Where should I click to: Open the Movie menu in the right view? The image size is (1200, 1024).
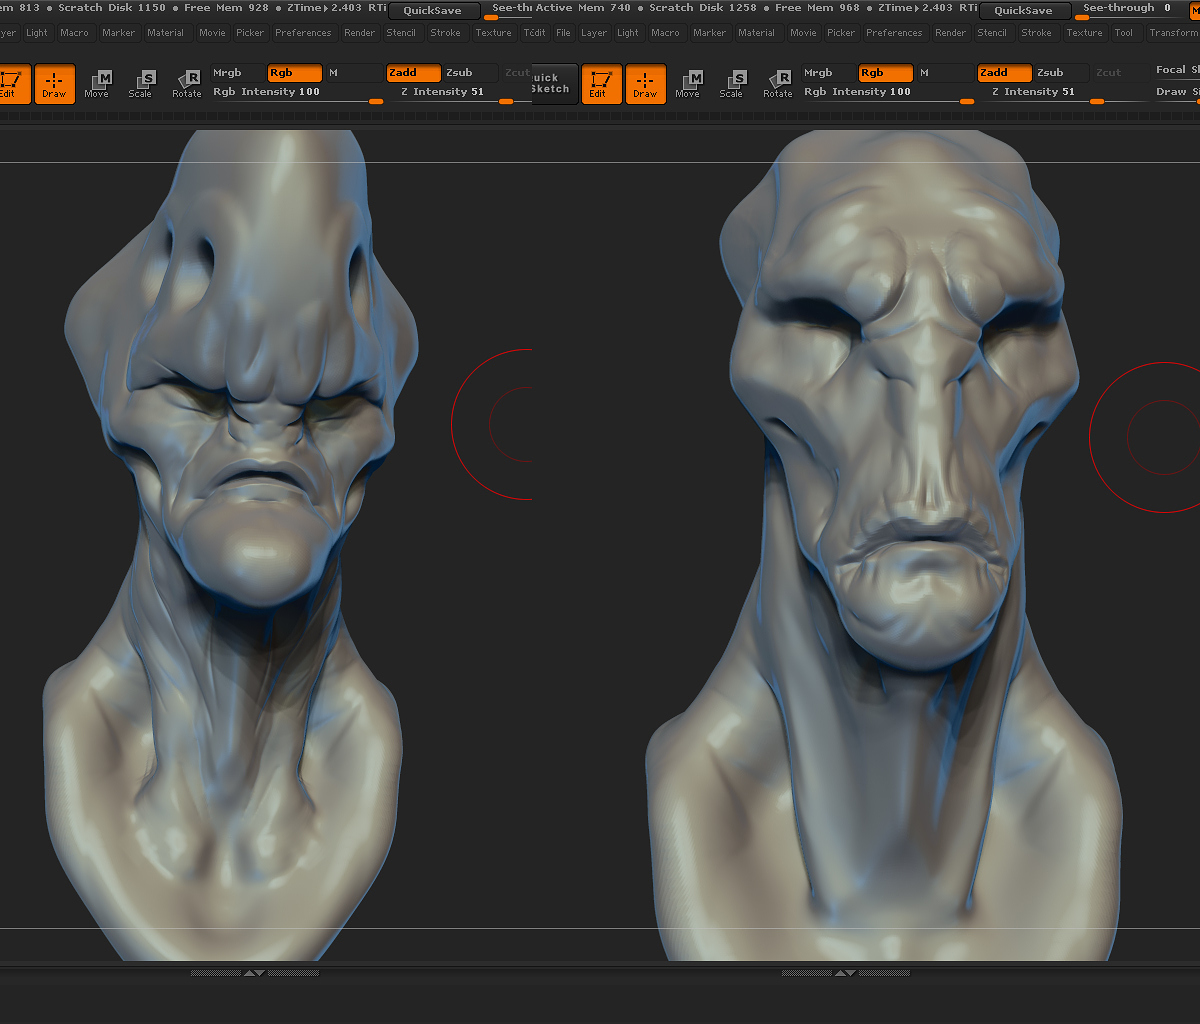coord(803,33)
